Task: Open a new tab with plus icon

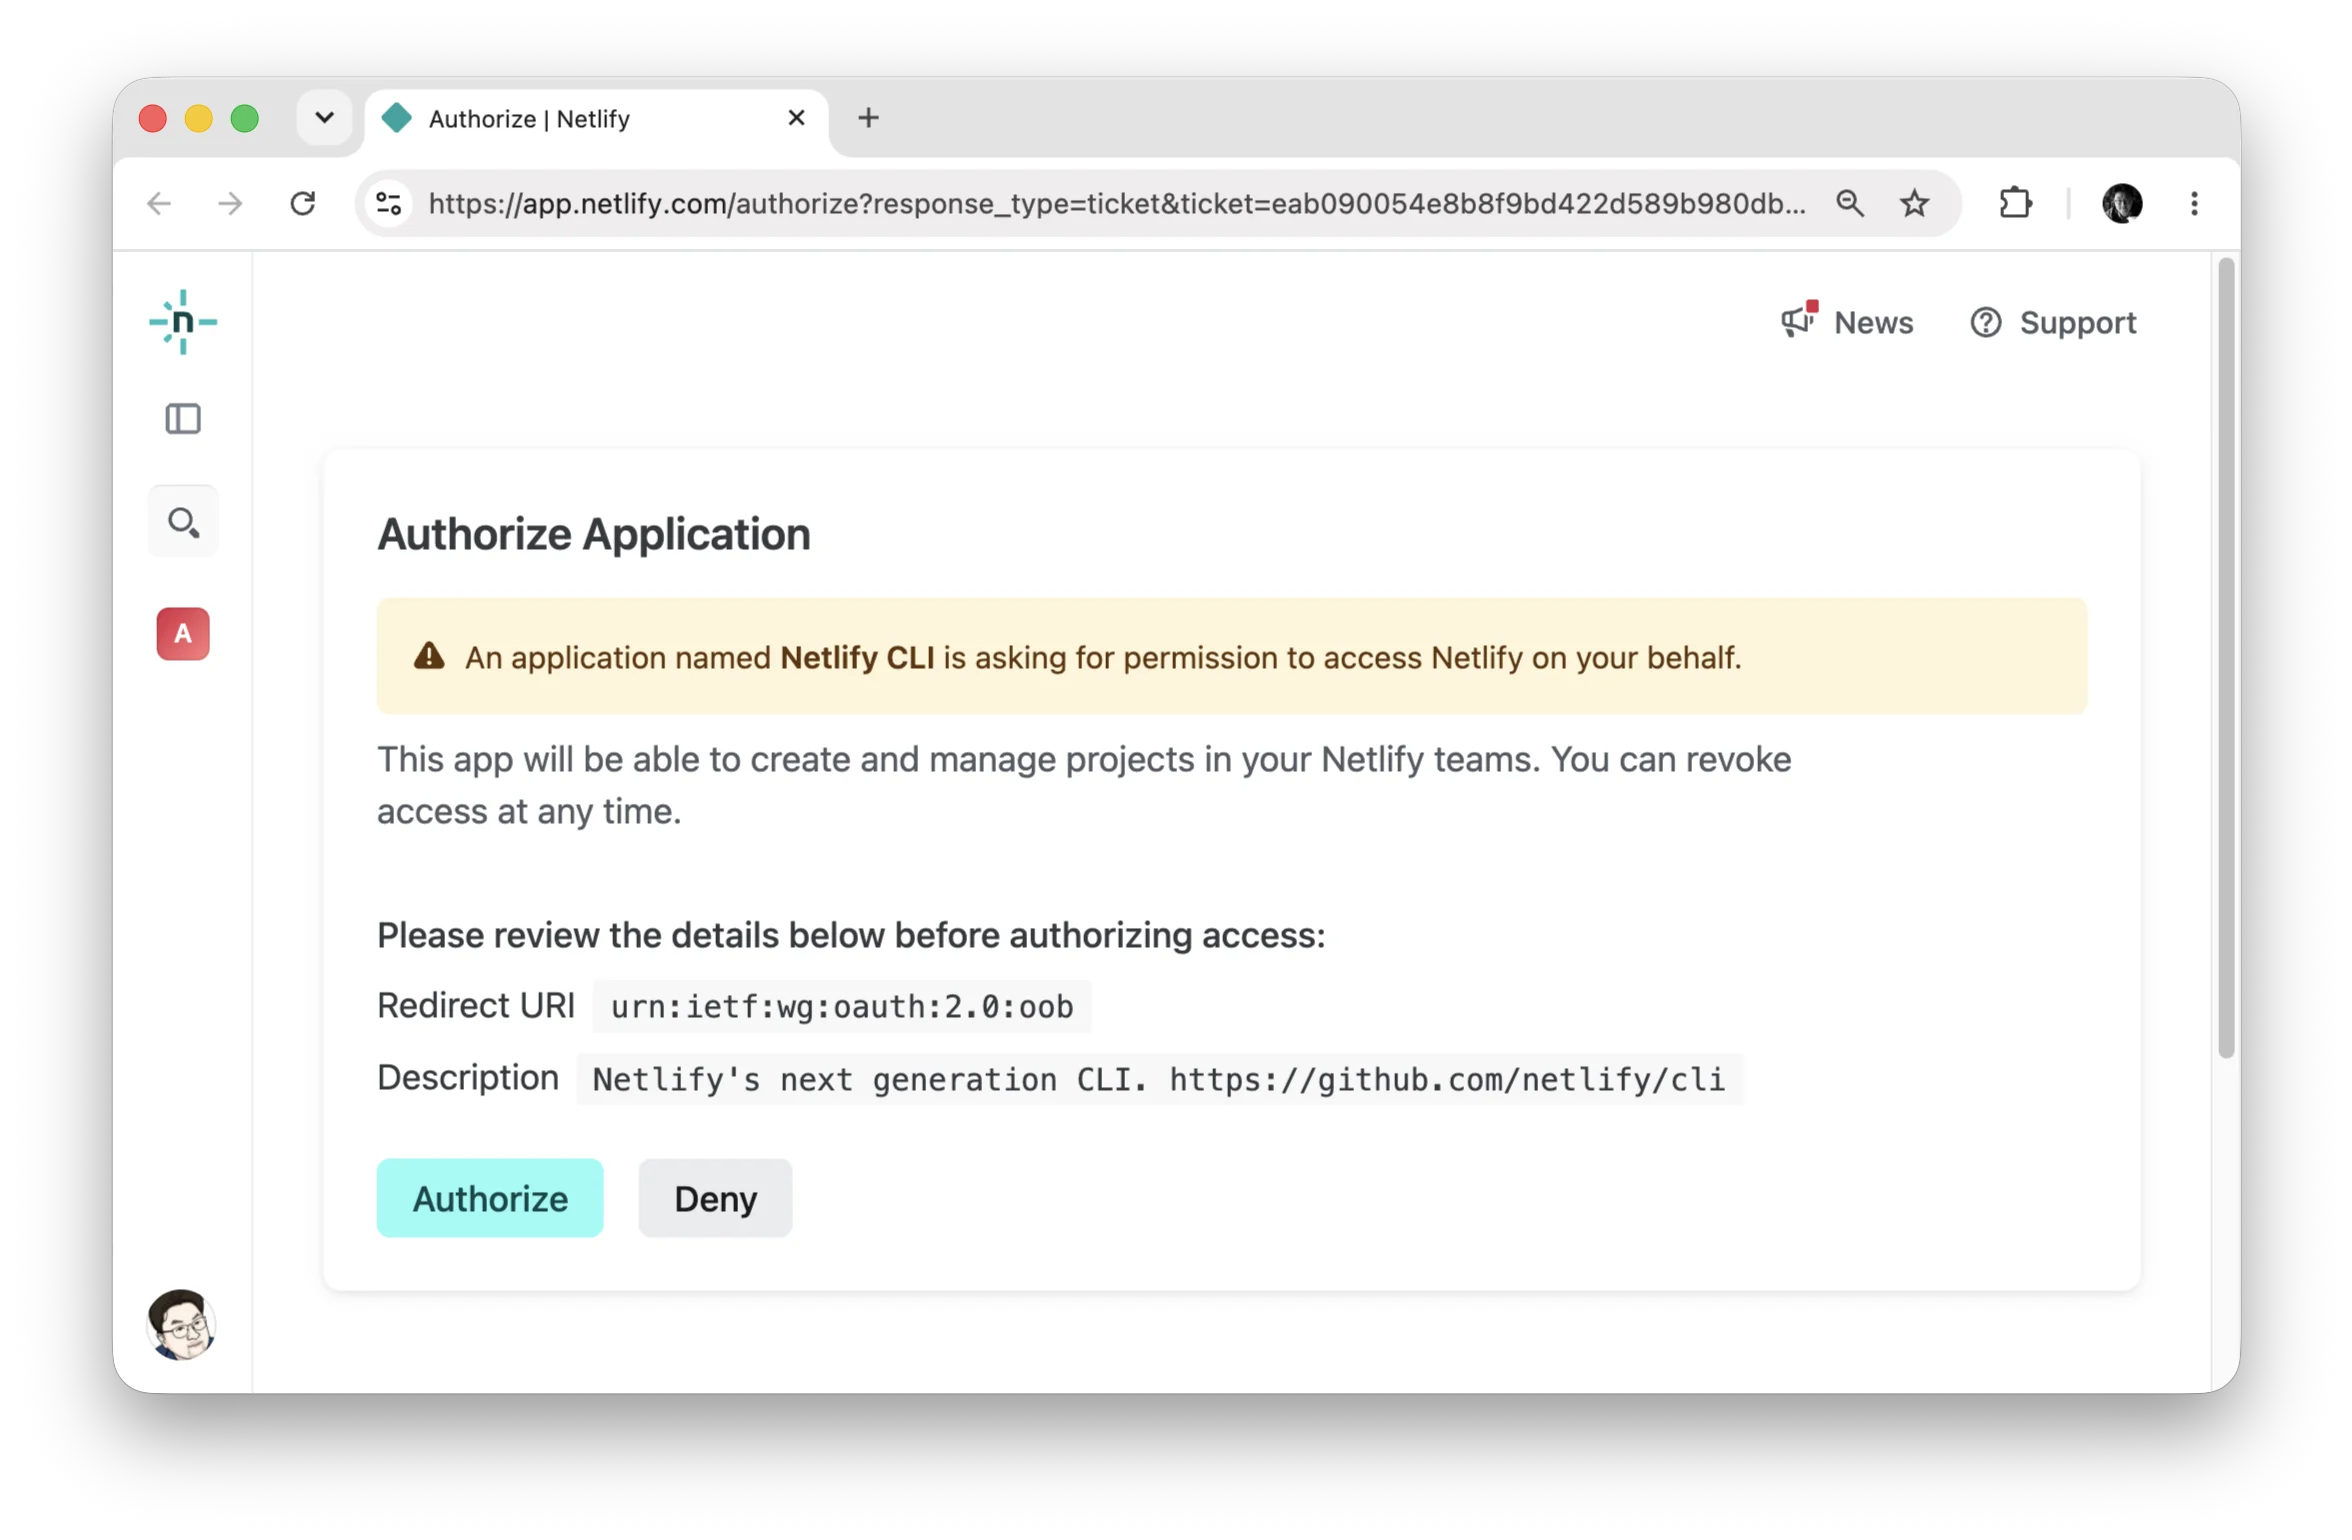Action: point(869,118)
